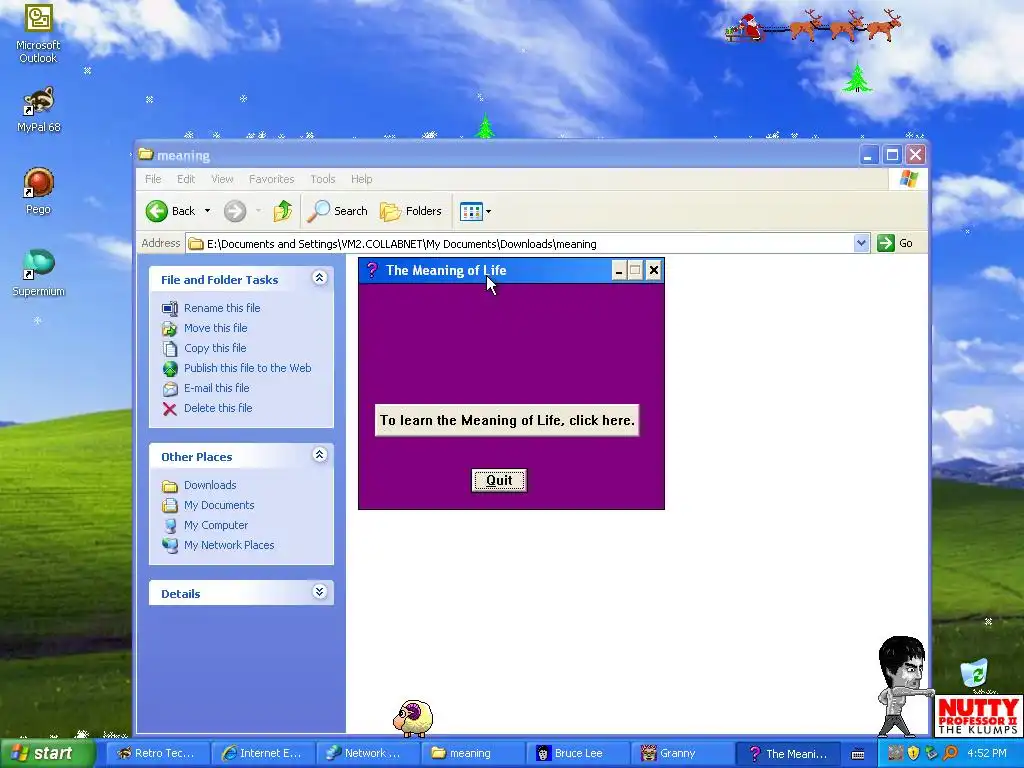
Task: Click the Quit button
Action: pos(499,481)
